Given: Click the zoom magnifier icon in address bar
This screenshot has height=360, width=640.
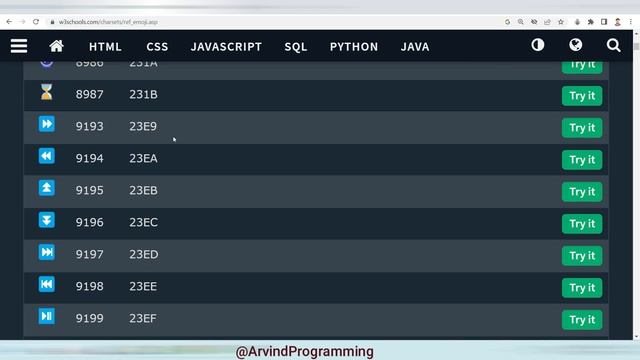Looking at the screenshot, I should click(x=520, y=22).
